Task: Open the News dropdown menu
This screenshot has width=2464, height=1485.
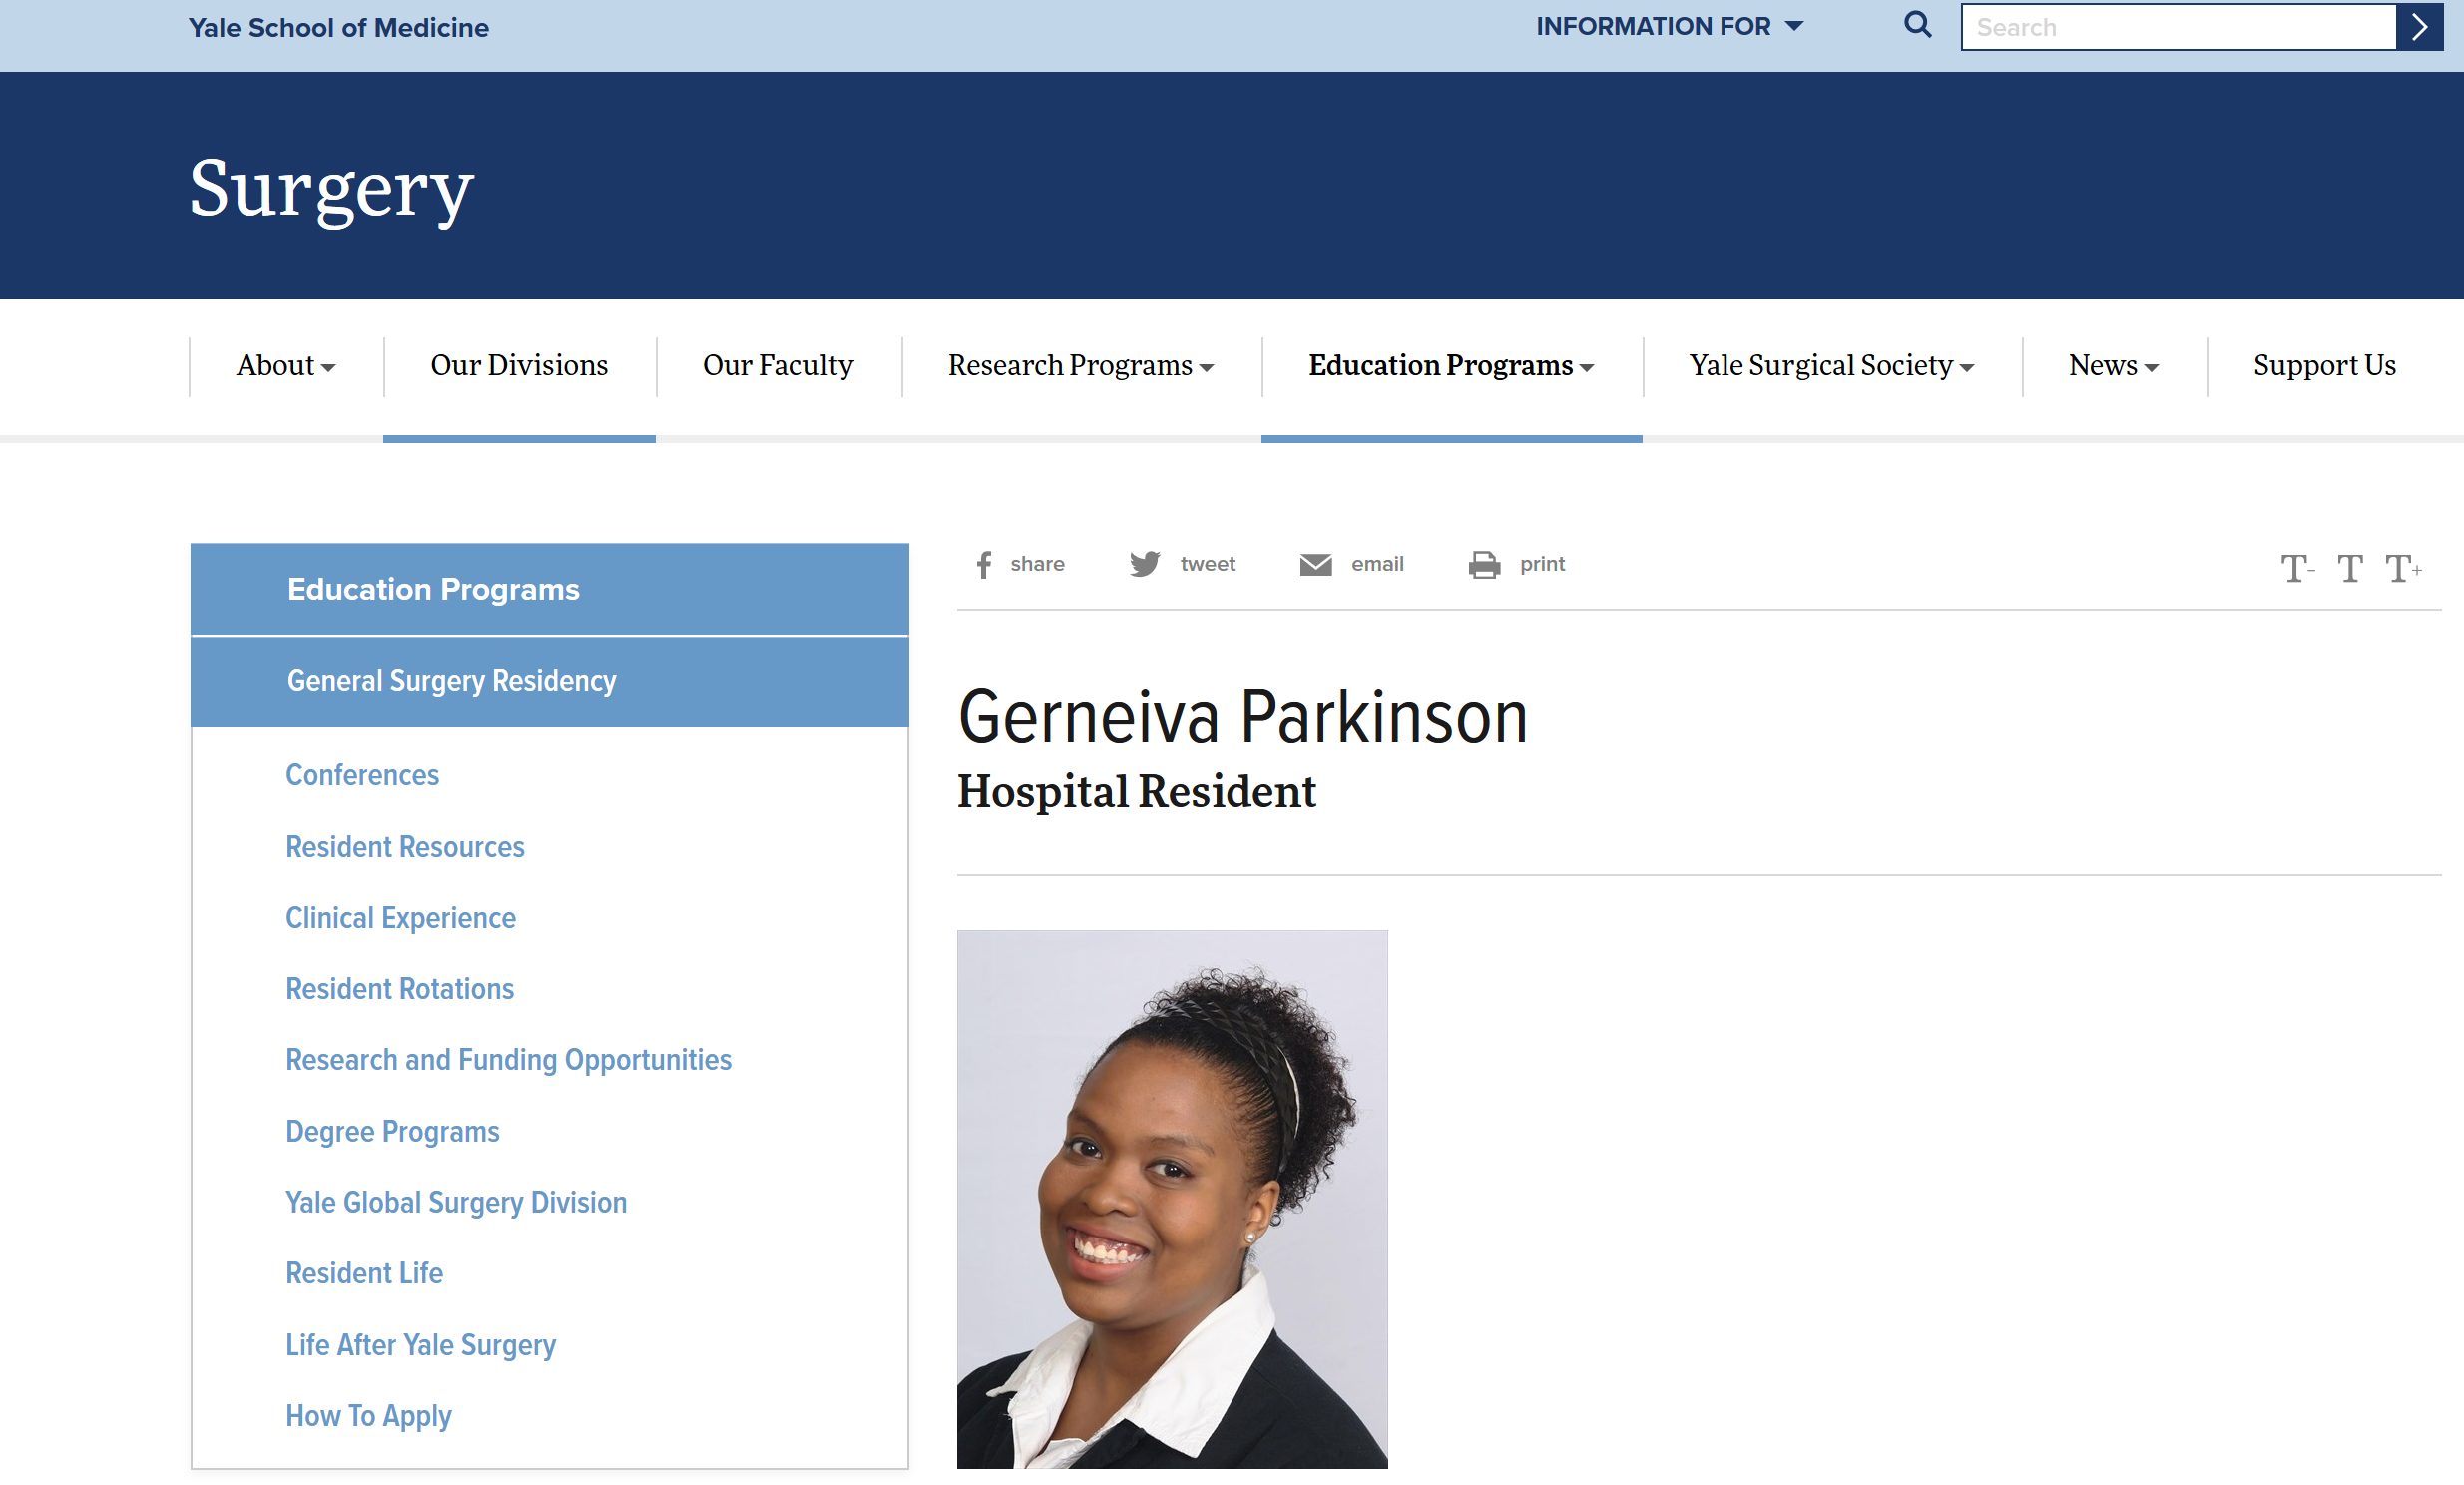Action: click(x=2113, y=366)
